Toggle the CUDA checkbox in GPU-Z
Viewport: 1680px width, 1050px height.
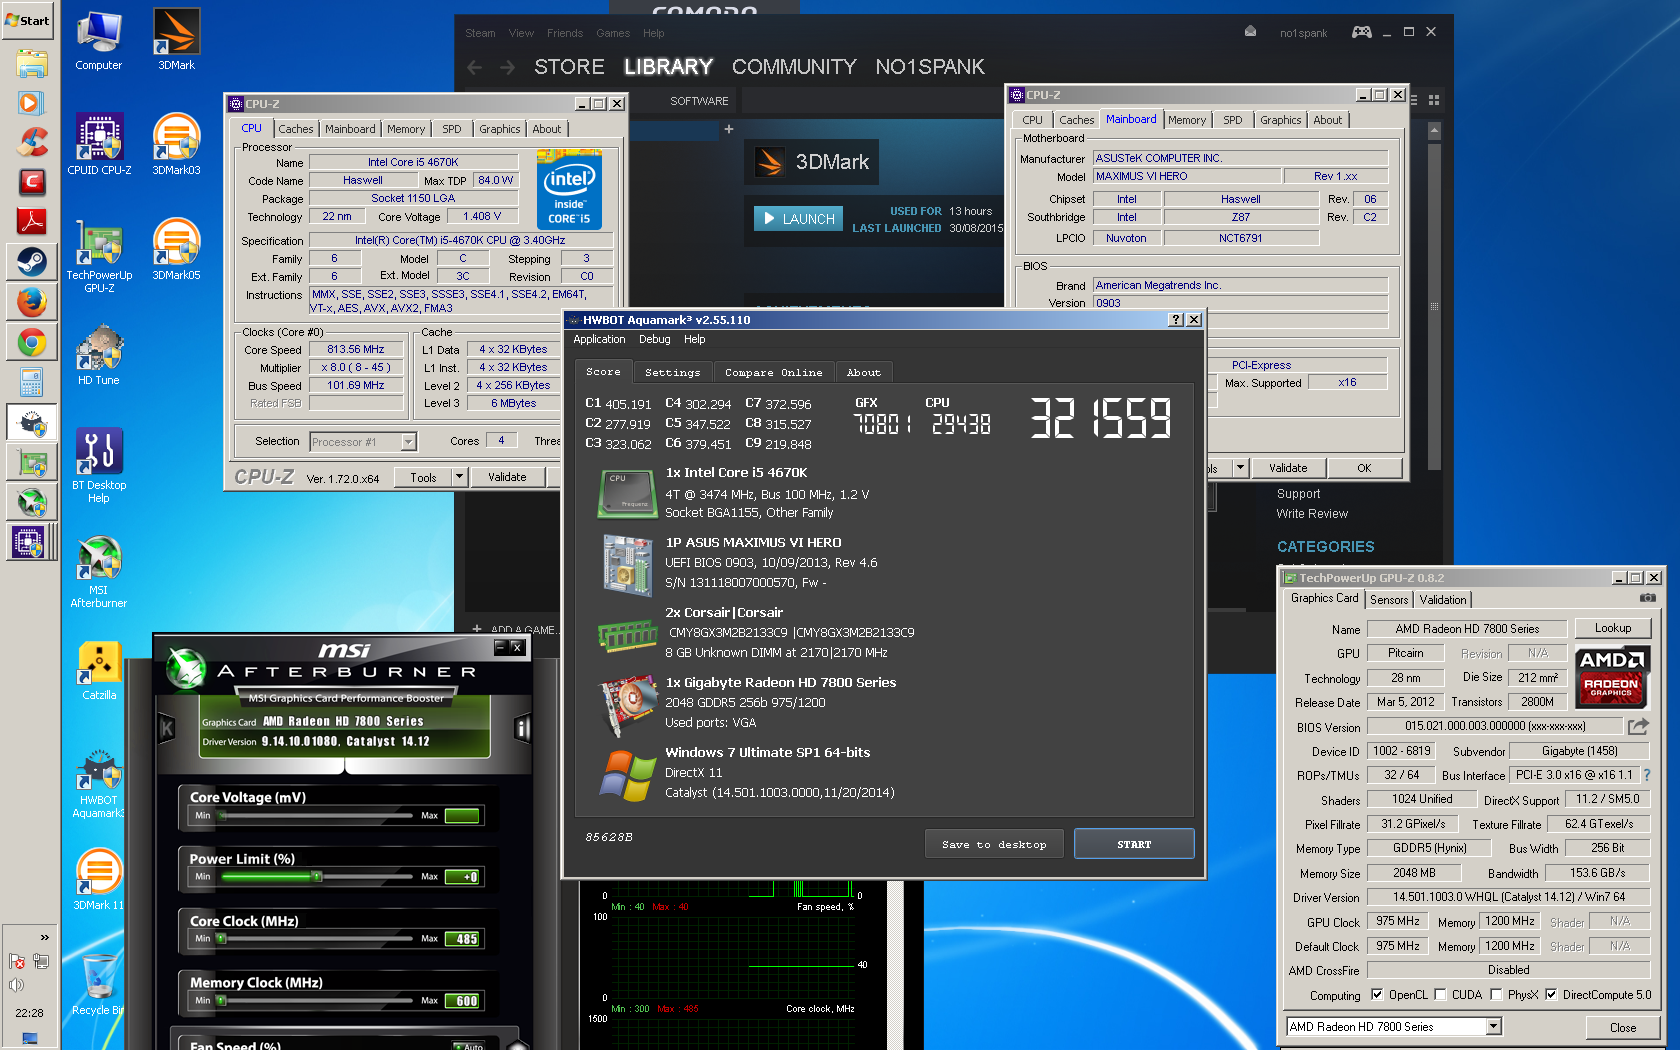point(1440,994)
